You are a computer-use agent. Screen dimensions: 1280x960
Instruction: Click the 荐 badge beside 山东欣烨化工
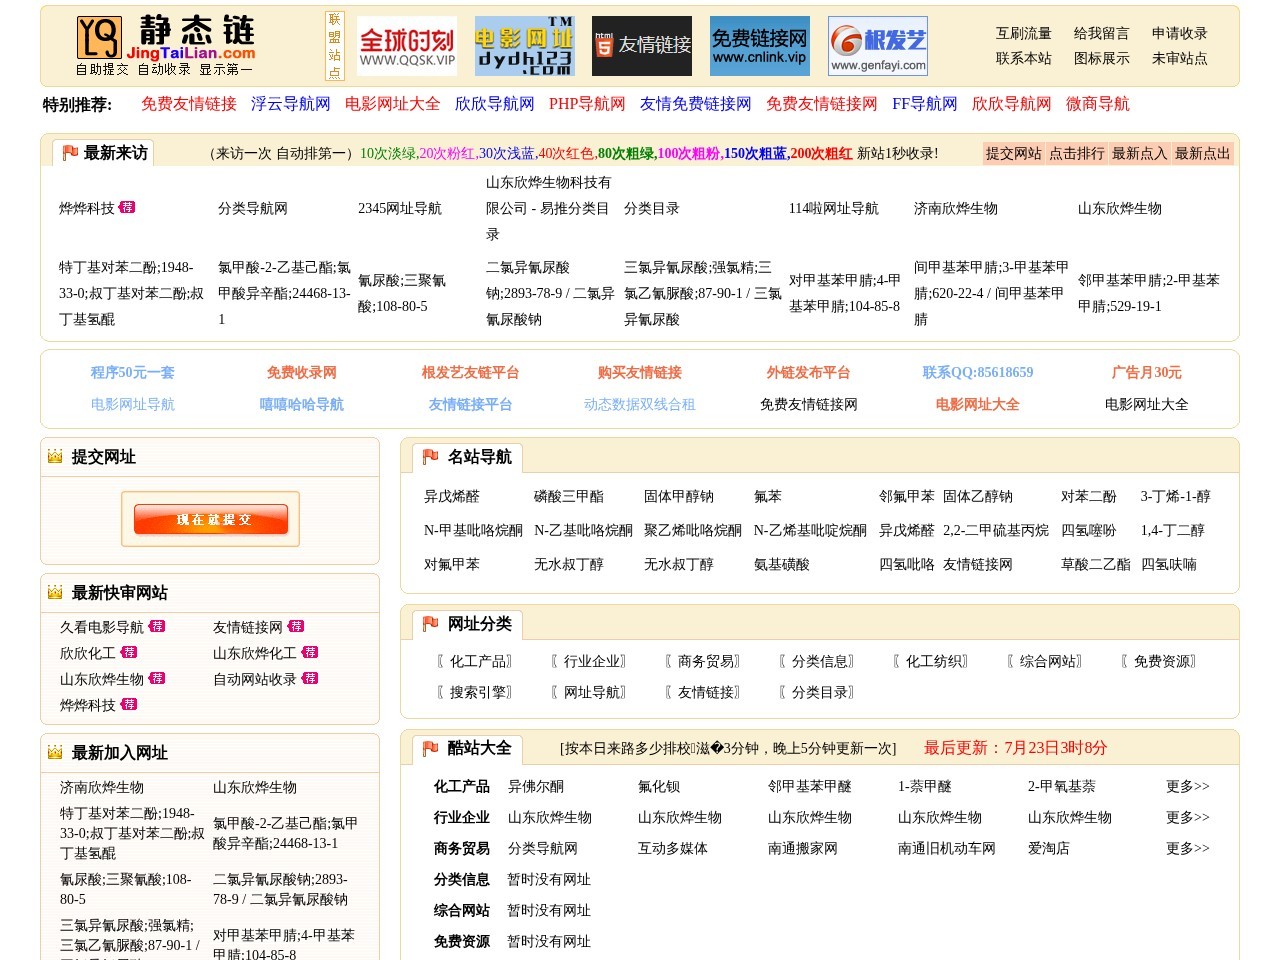310,652
